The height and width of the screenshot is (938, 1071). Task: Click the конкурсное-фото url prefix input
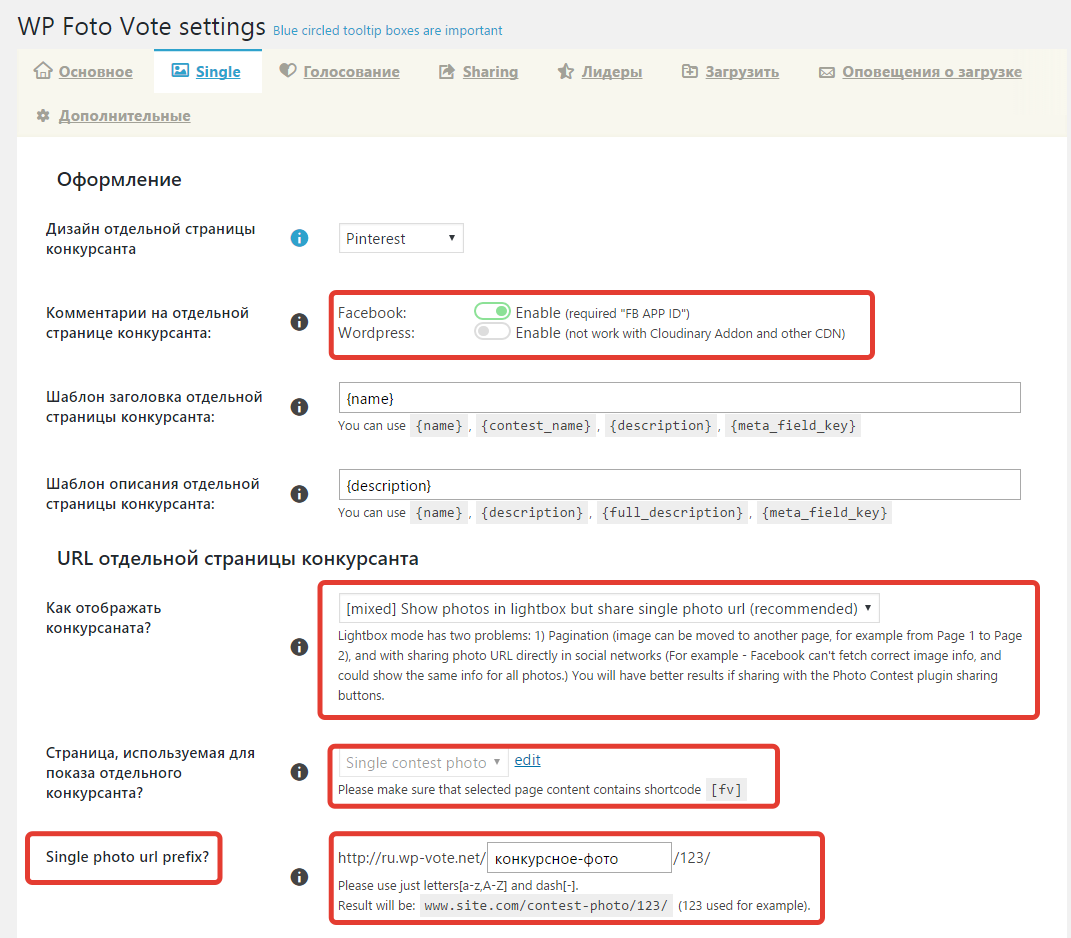(579, 857)
